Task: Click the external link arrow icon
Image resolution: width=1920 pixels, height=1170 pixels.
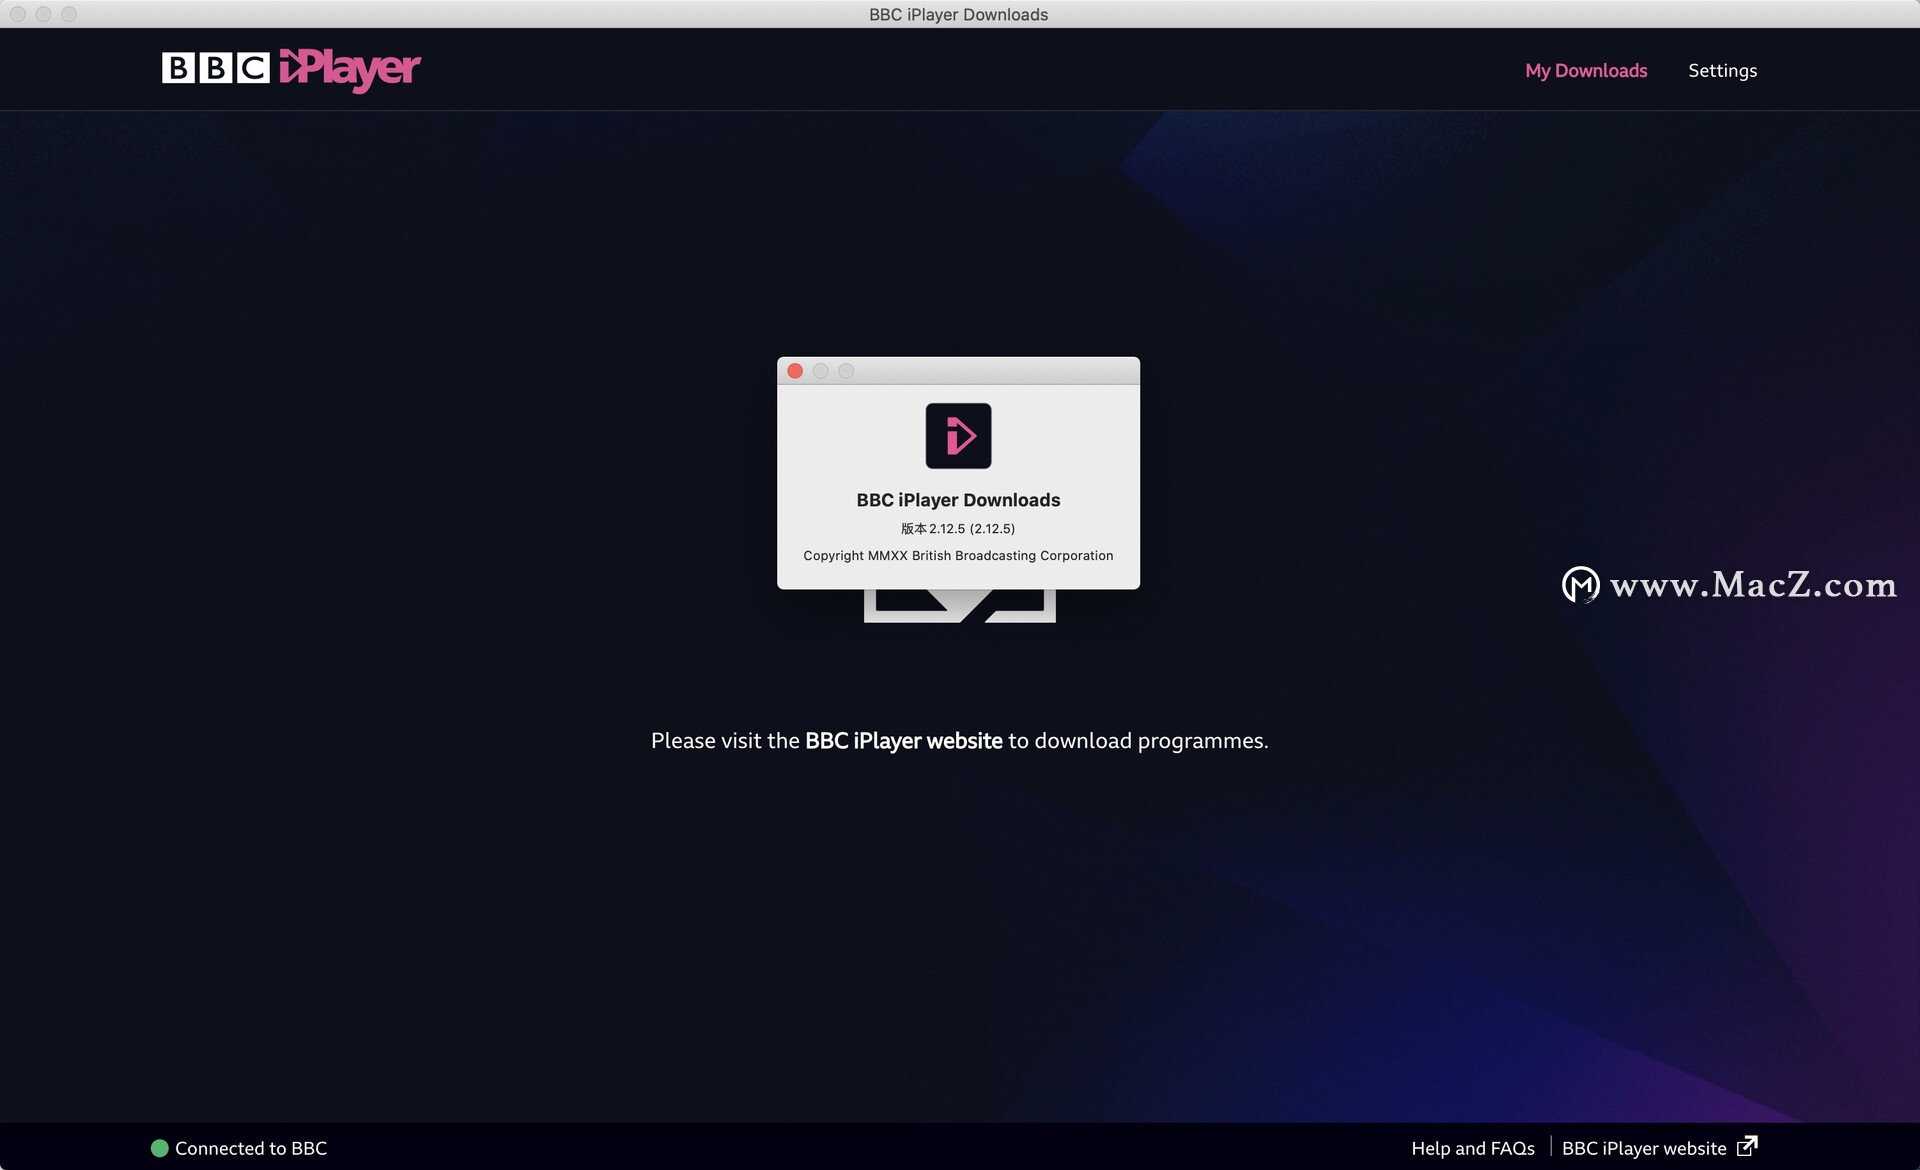Action: point(1747,1146)
